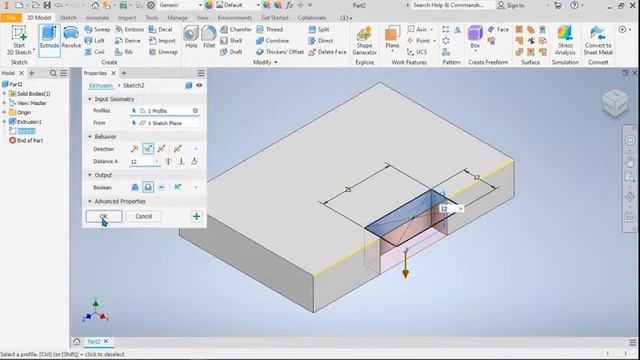Select the Direct edit tool
This screenshot has width=640, height=360.
coord(320,40)
